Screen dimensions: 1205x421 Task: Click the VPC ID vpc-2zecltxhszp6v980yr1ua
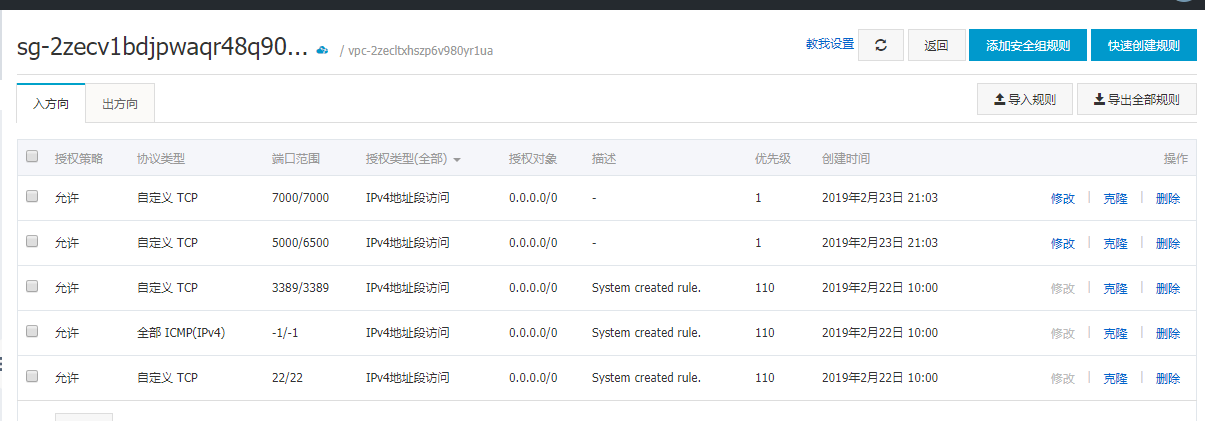click(x=420, y=51)
